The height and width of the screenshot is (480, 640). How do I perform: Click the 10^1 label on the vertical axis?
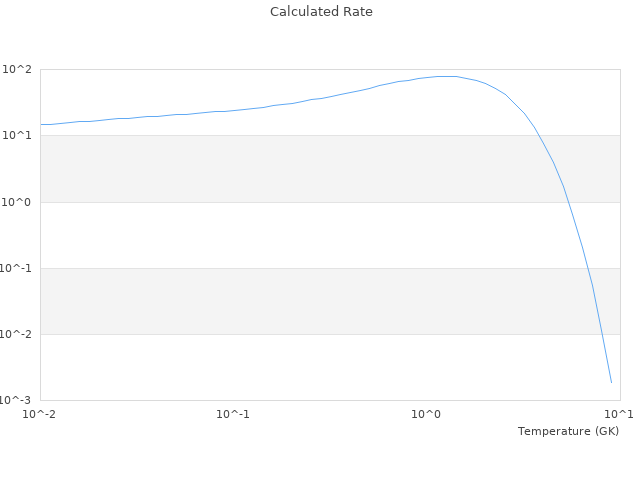17,135
